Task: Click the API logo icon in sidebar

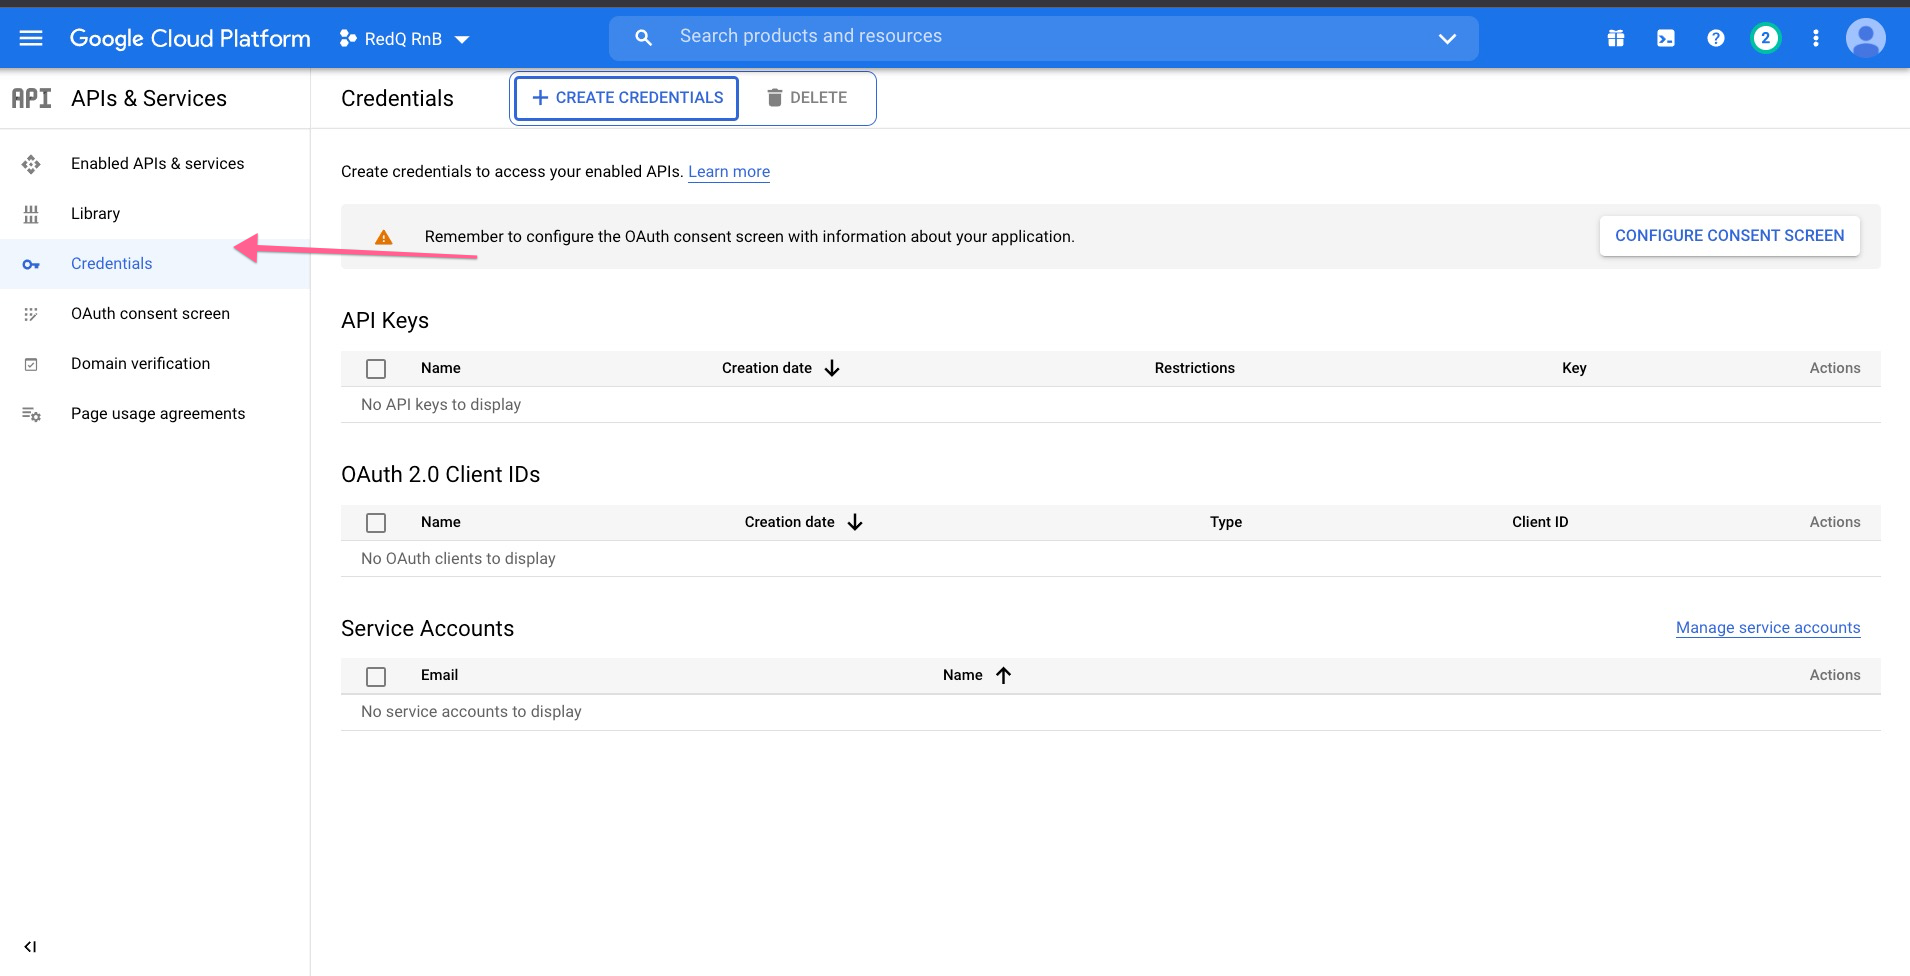Action: [31, 98]
